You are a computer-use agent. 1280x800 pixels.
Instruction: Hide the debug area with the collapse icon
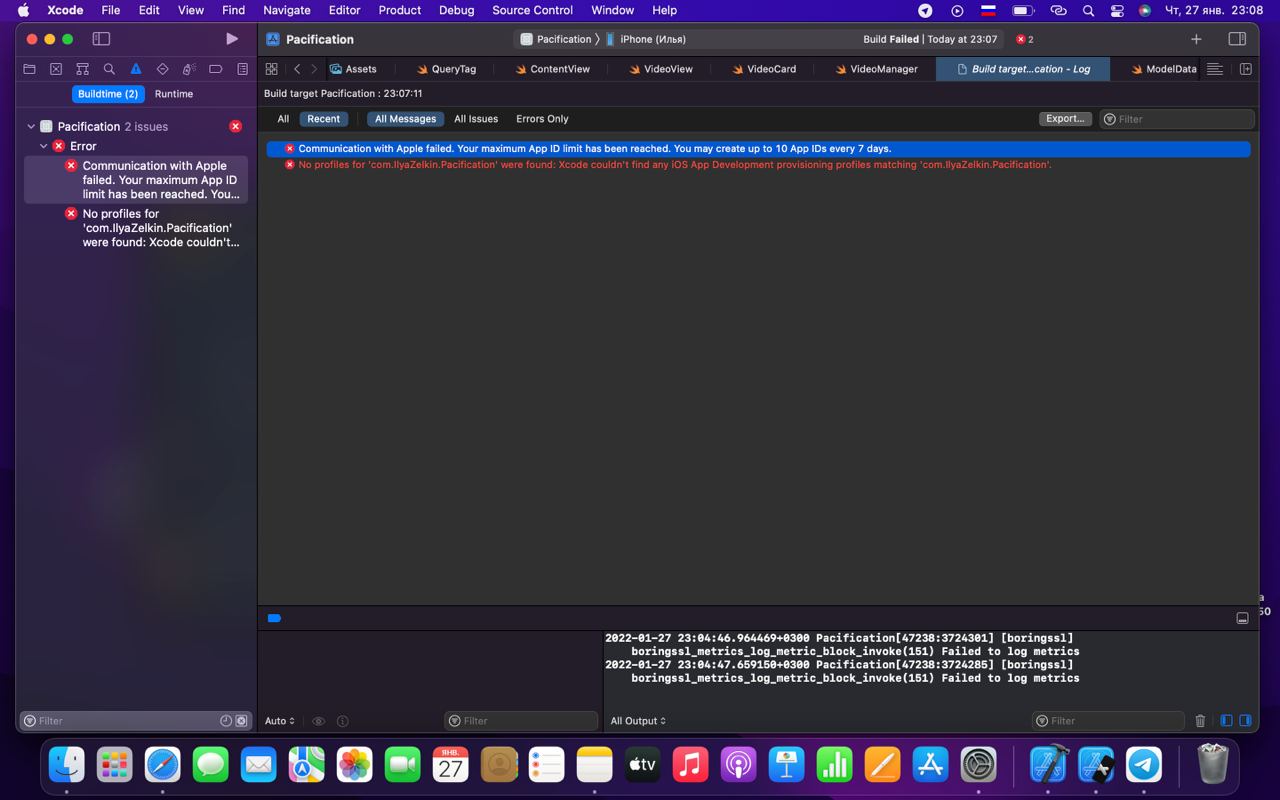click(1242, 618)
